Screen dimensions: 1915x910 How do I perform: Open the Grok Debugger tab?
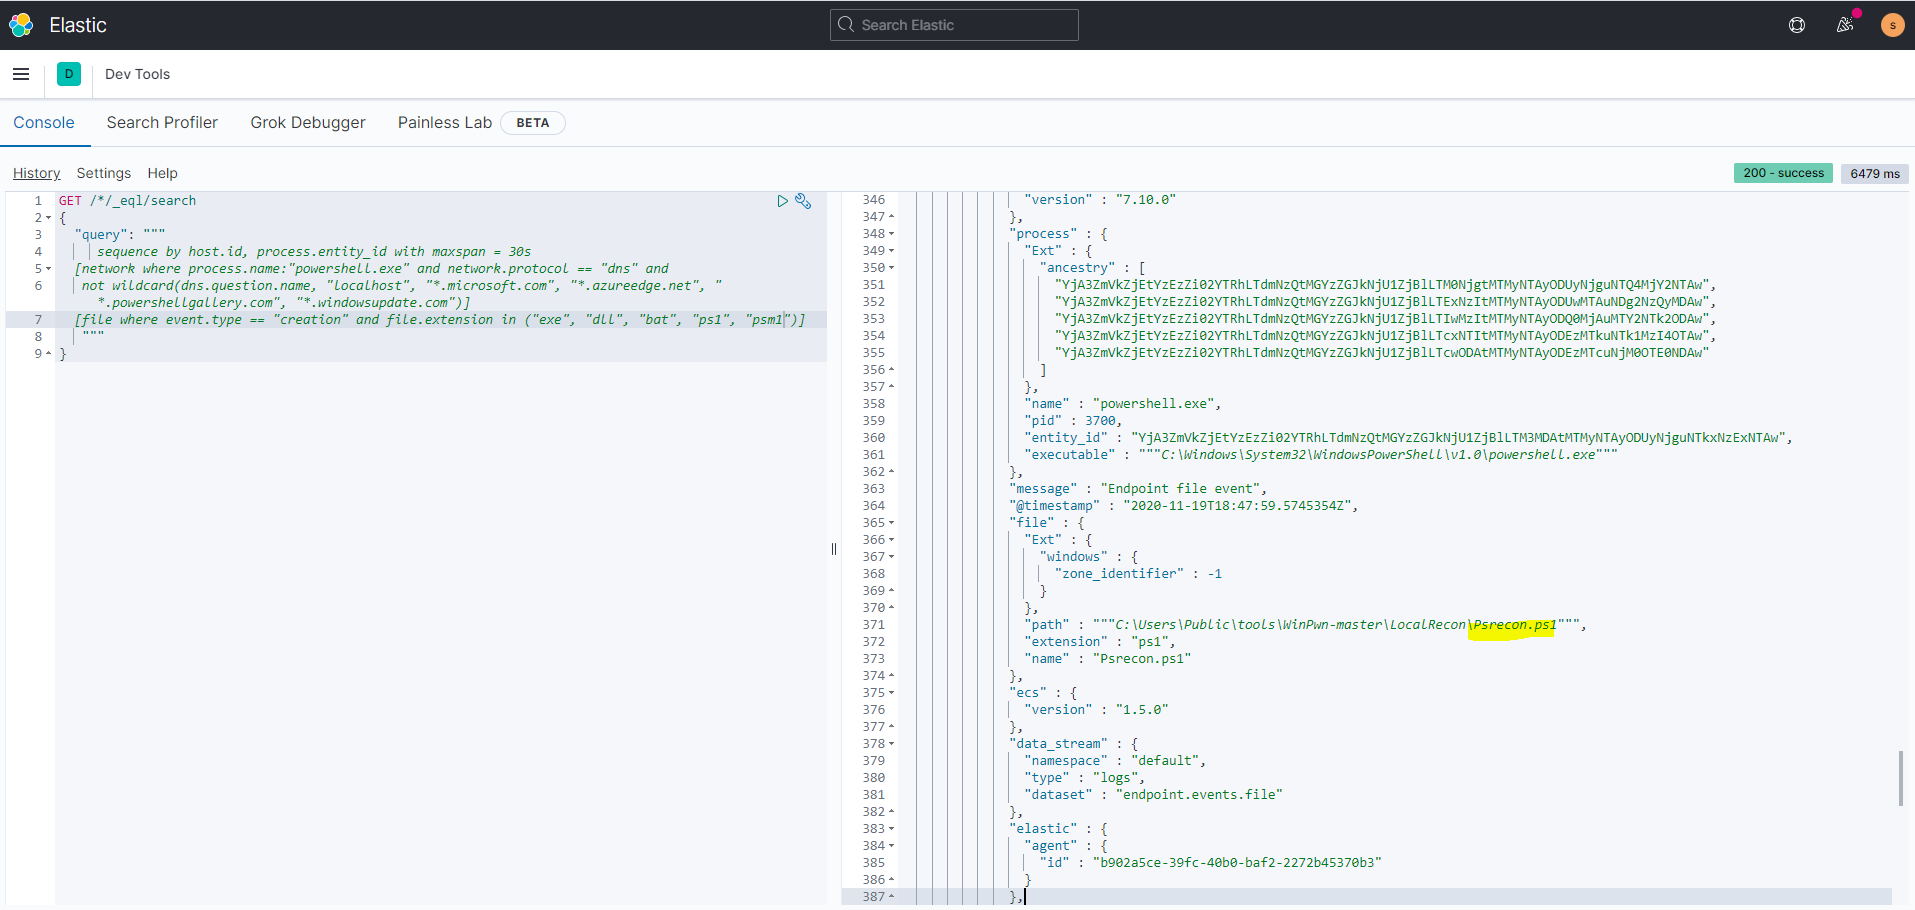point(307,122)
